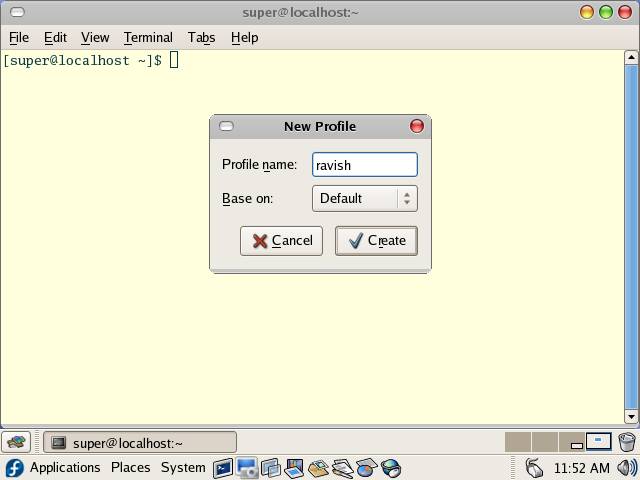
Task: Open the Edit menu
Action: 55,37
